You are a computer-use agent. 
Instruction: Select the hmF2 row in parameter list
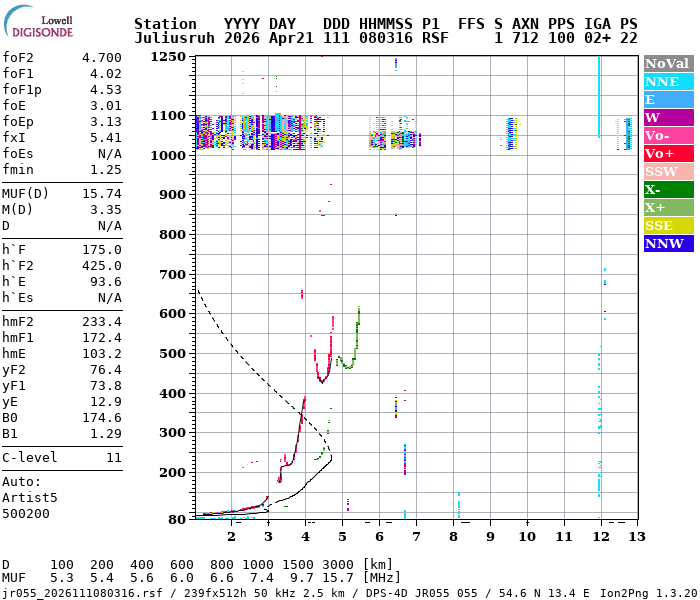tap(62, 322)
